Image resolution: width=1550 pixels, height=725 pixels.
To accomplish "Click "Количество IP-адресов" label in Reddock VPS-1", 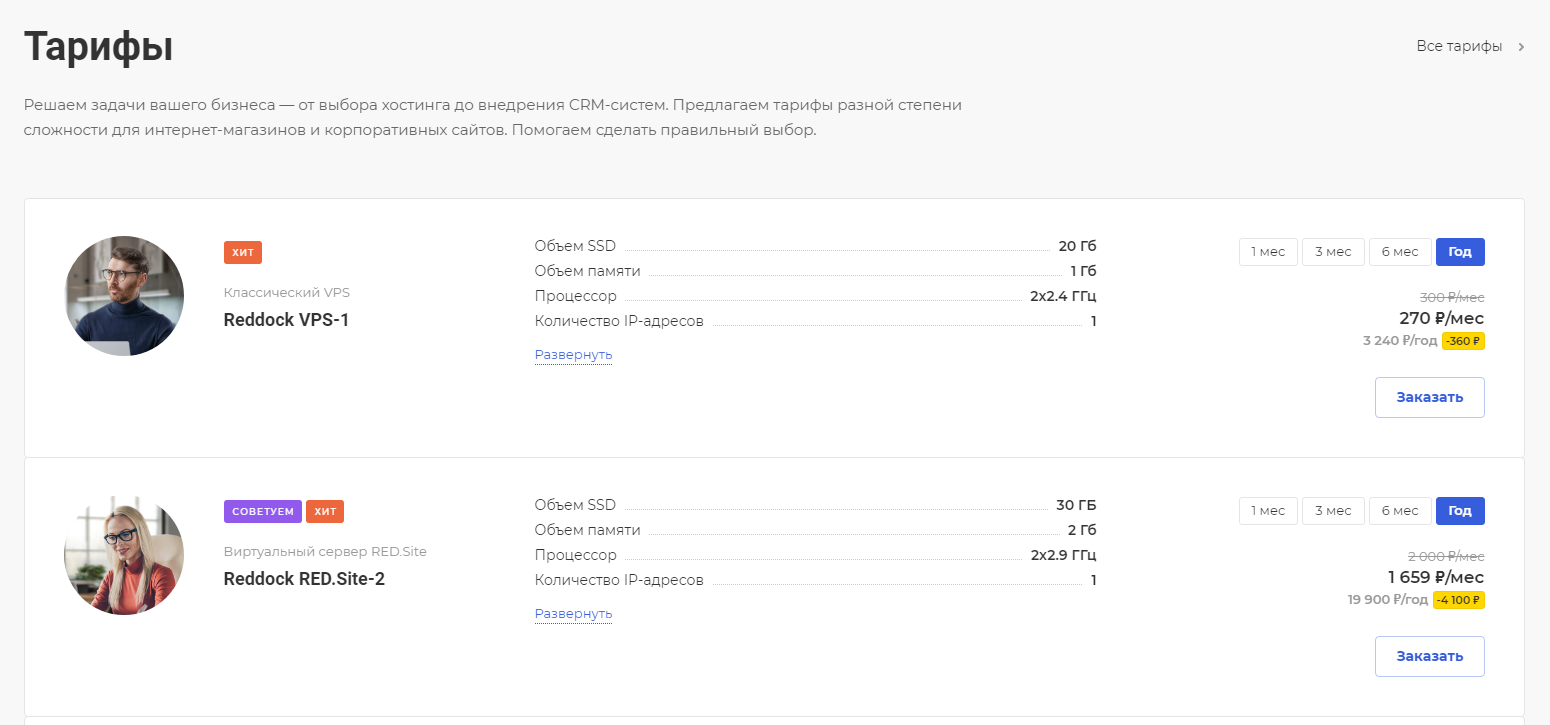I will [620, 321].
